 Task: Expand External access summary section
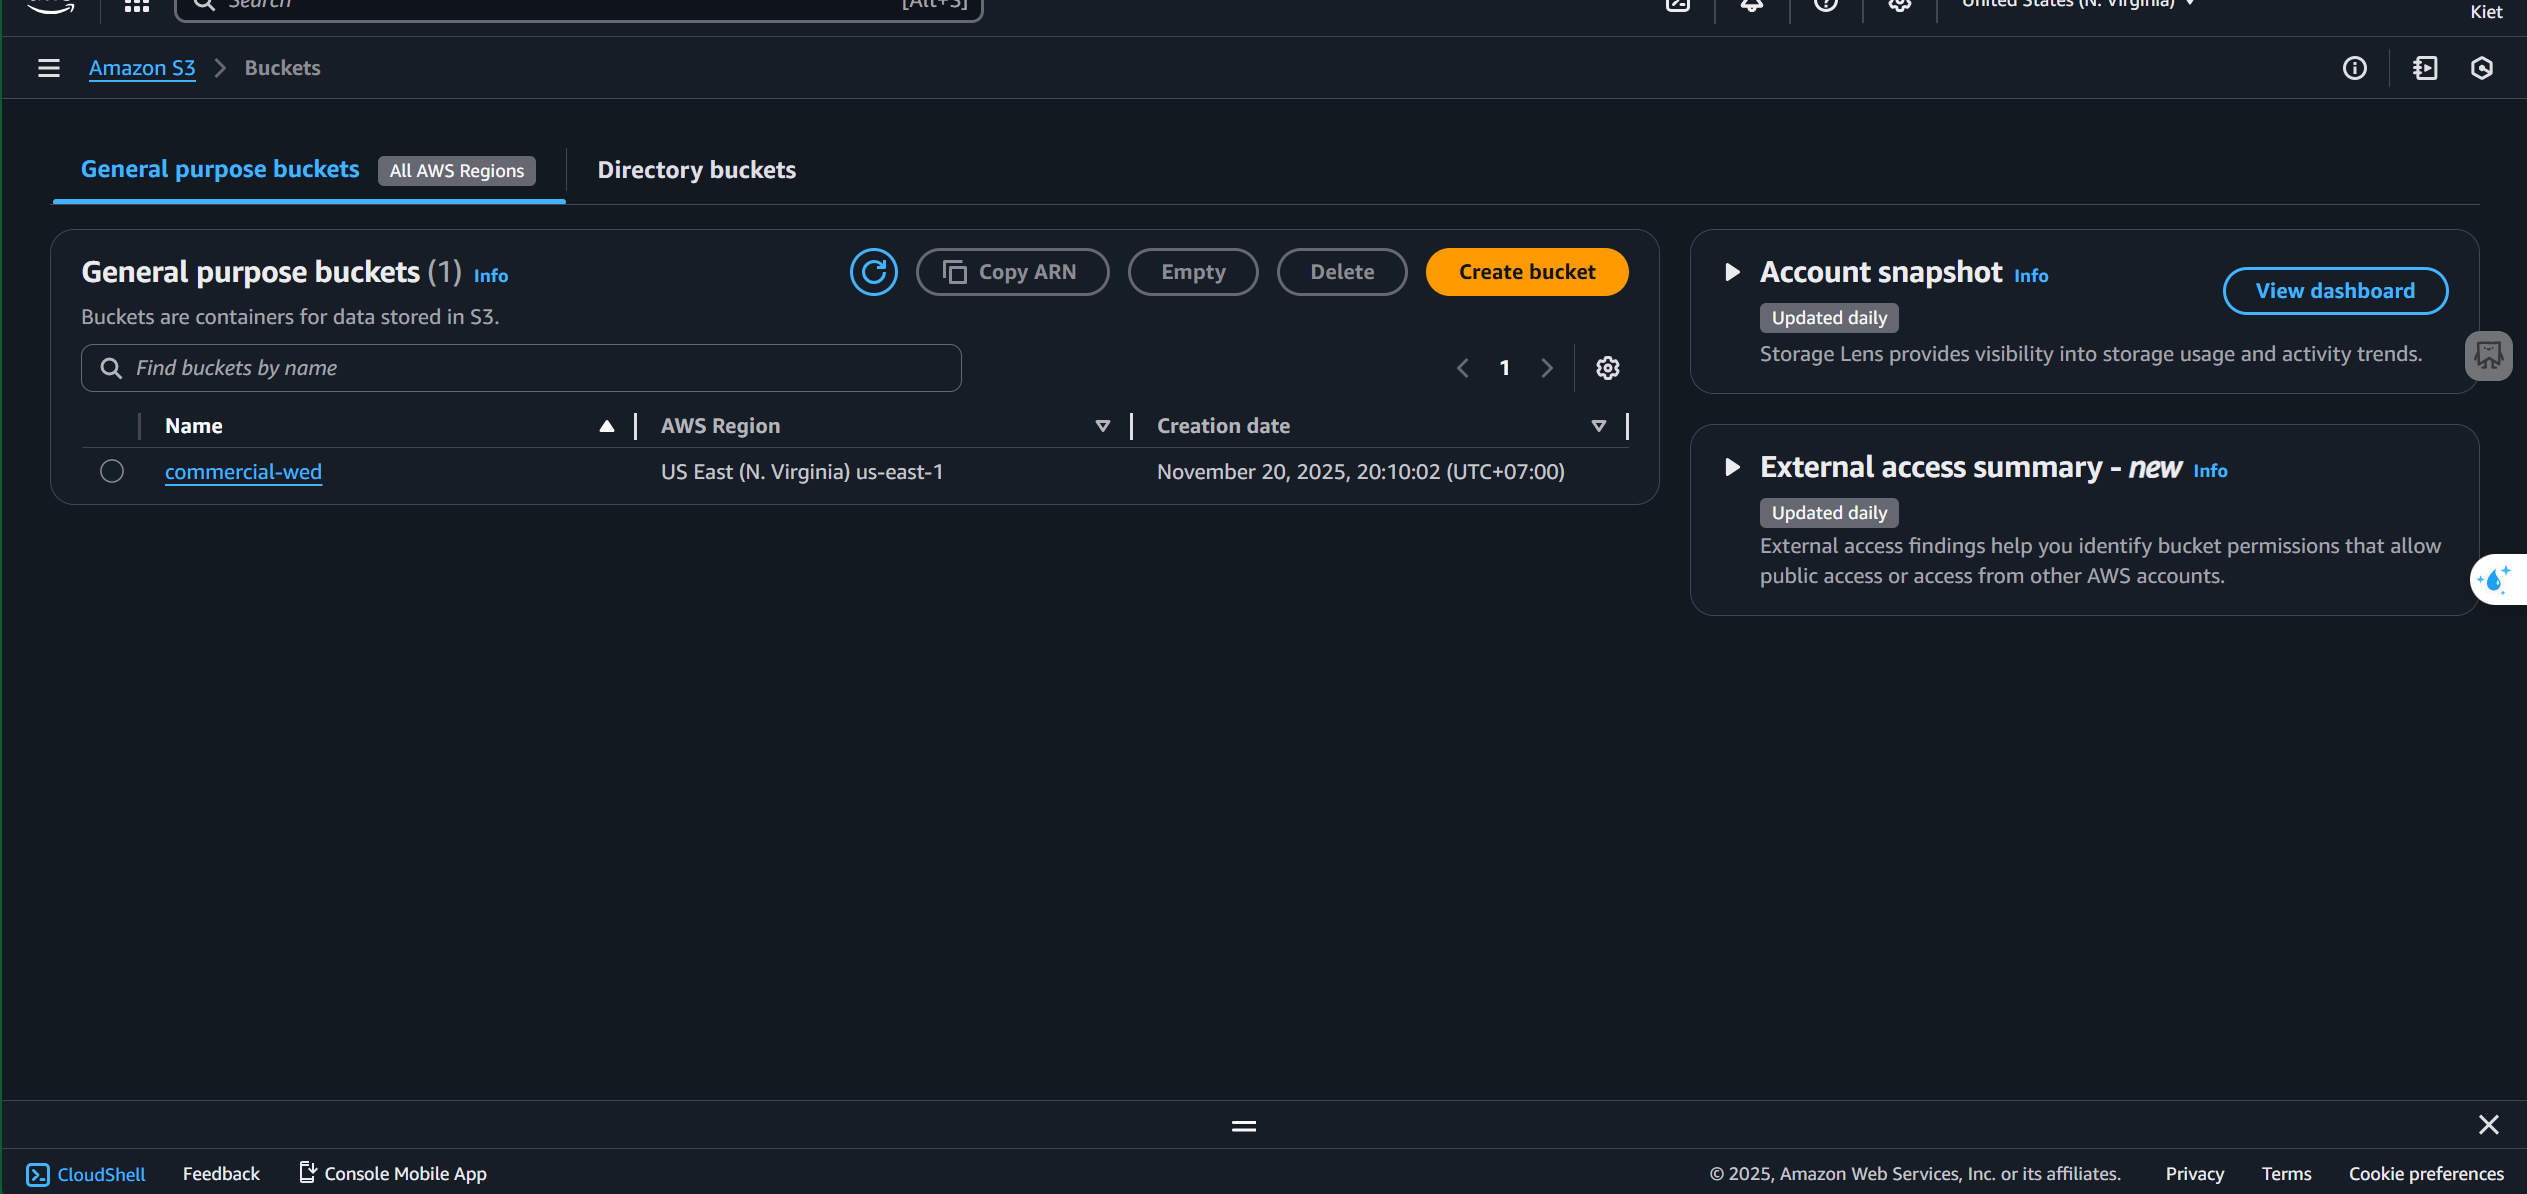[1732, 467]
